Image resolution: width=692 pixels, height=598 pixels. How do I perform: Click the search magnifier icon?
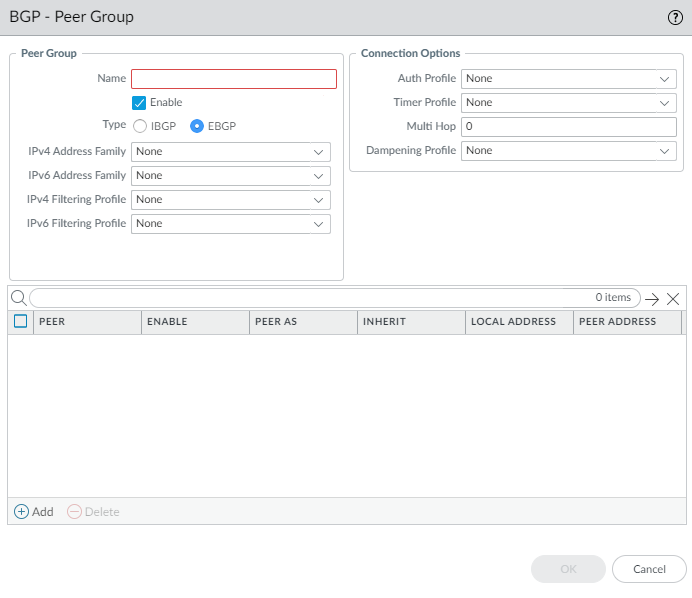18,298
